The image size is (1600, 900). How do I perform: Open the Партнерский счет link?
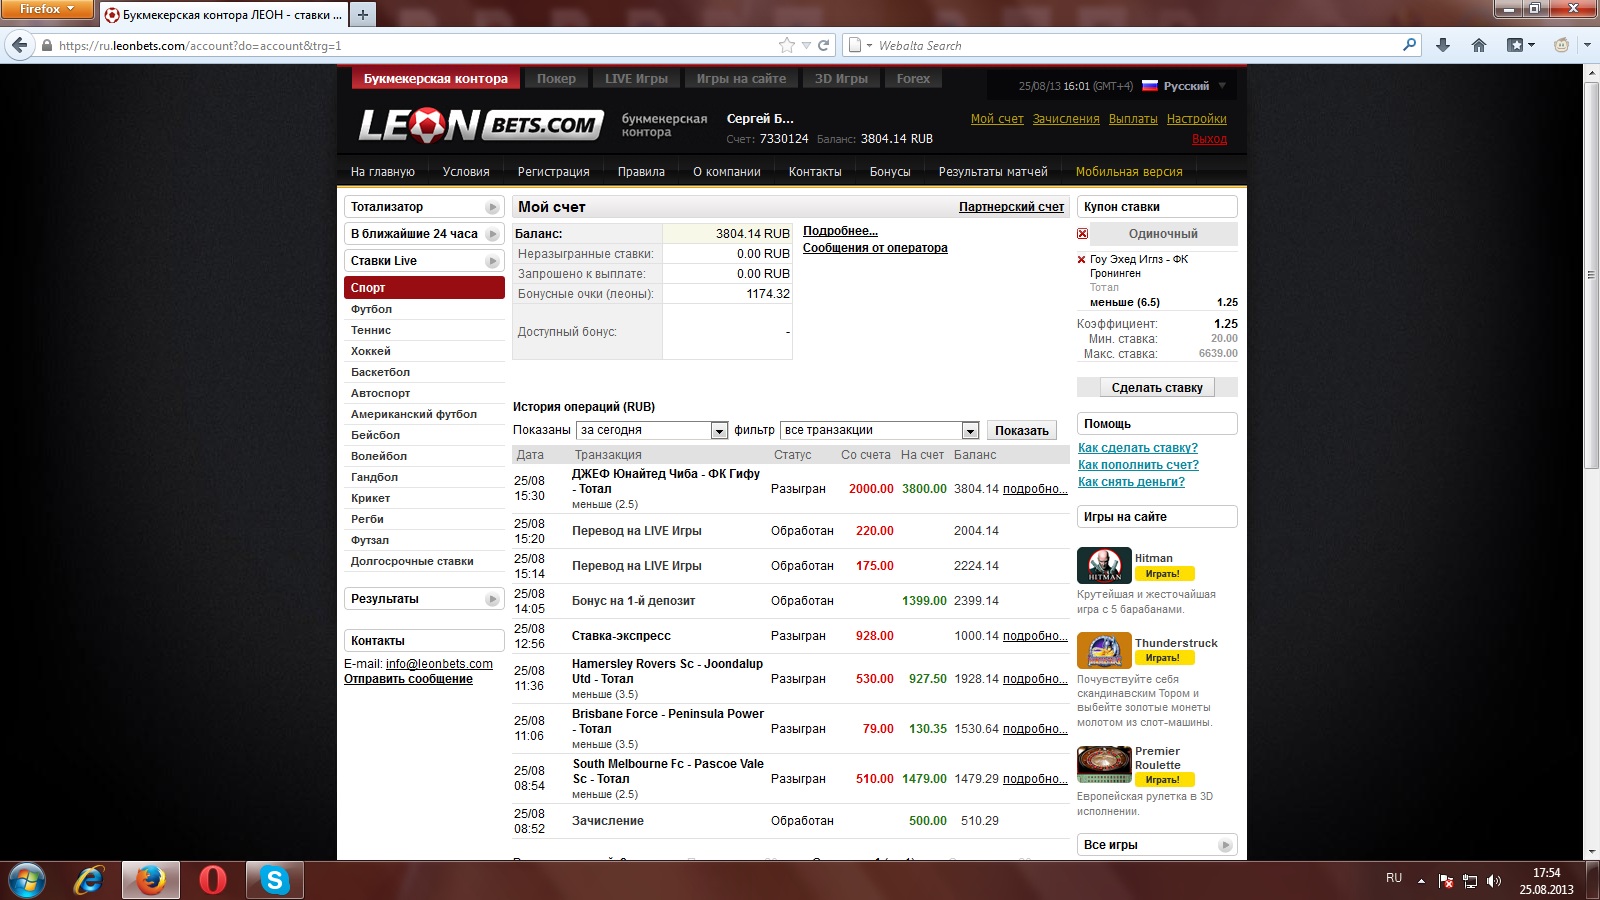pos(1011,207)
